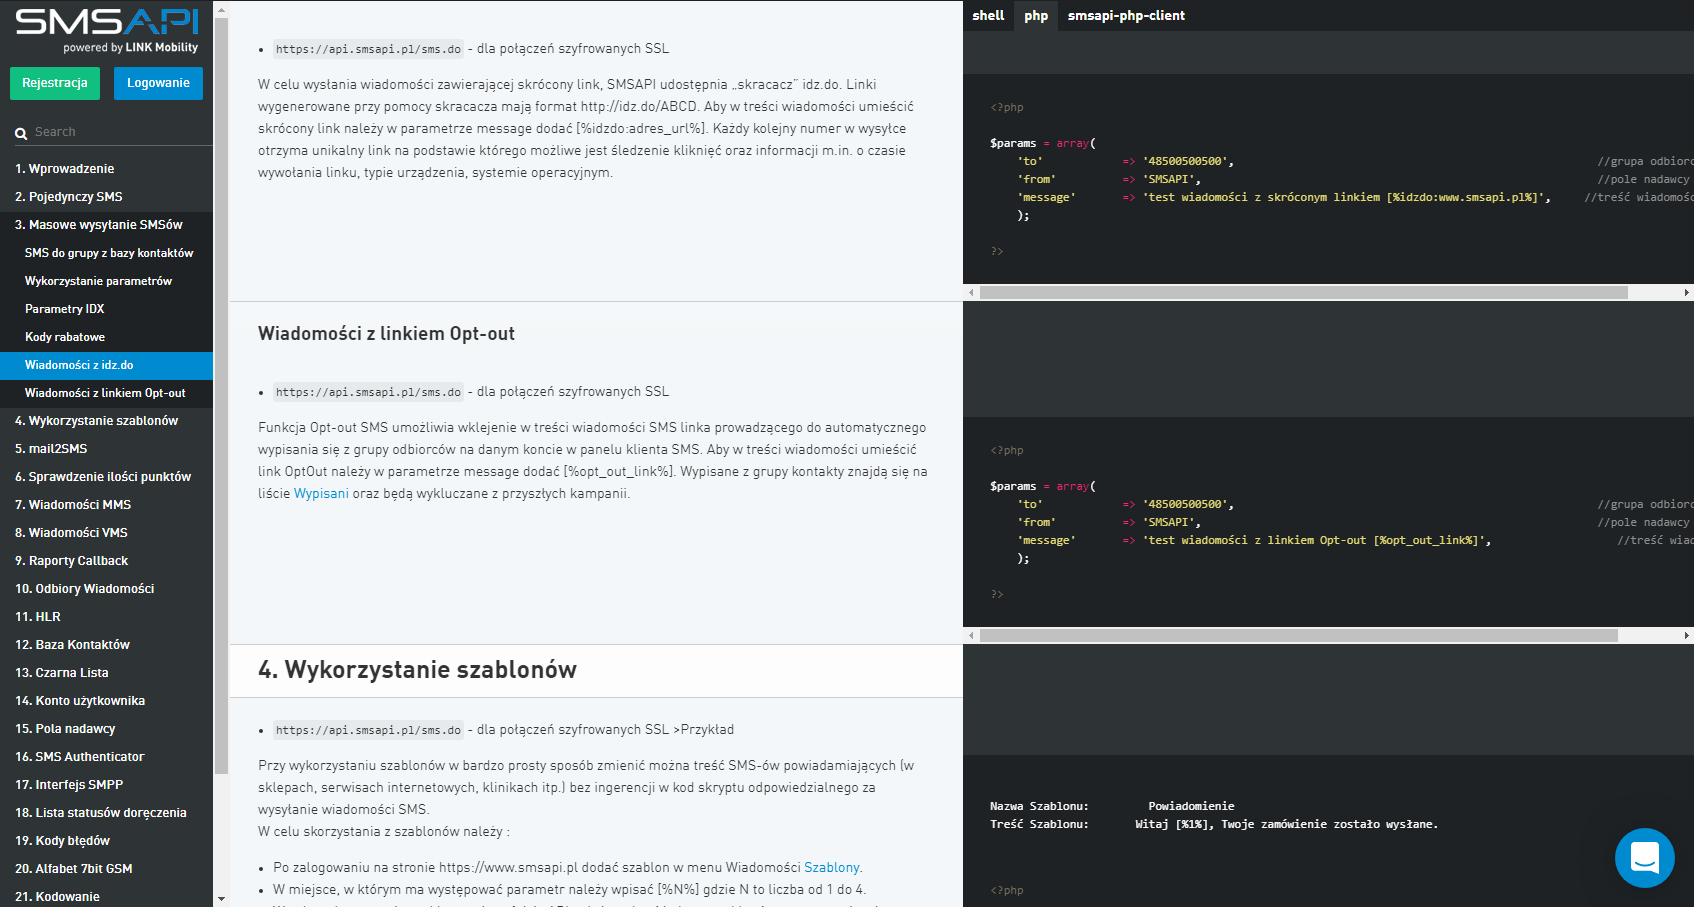Open the chat widget bubble icon
This screenshot has width=1694, height=907.
point(1644,857)
